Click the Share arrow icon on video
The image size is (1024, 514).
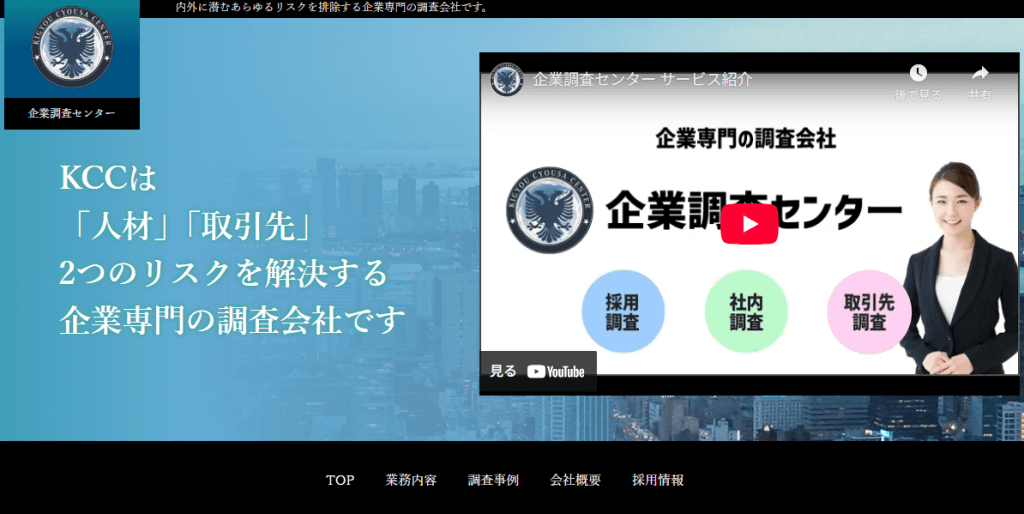point(979,73)
